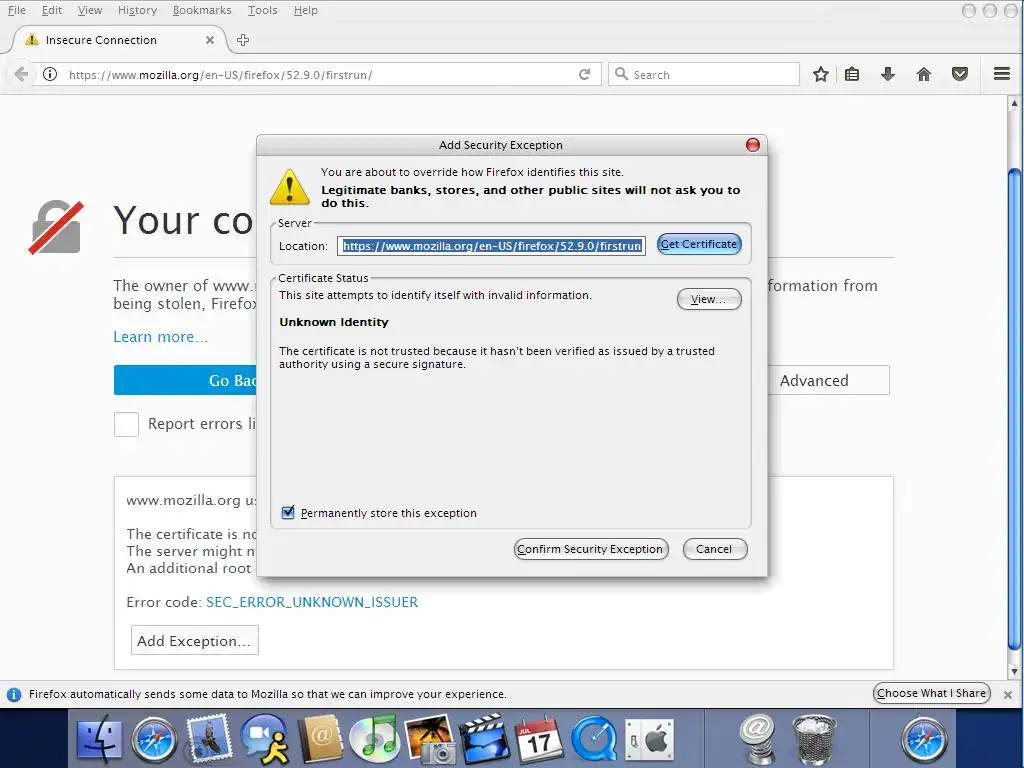
Task: Click the Location field in the dialog
Action: point(492,246)
